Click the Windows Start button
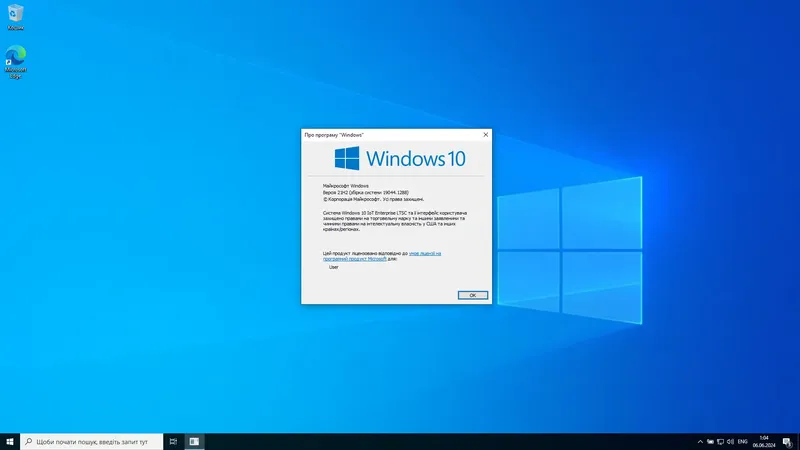 point(10,441)
